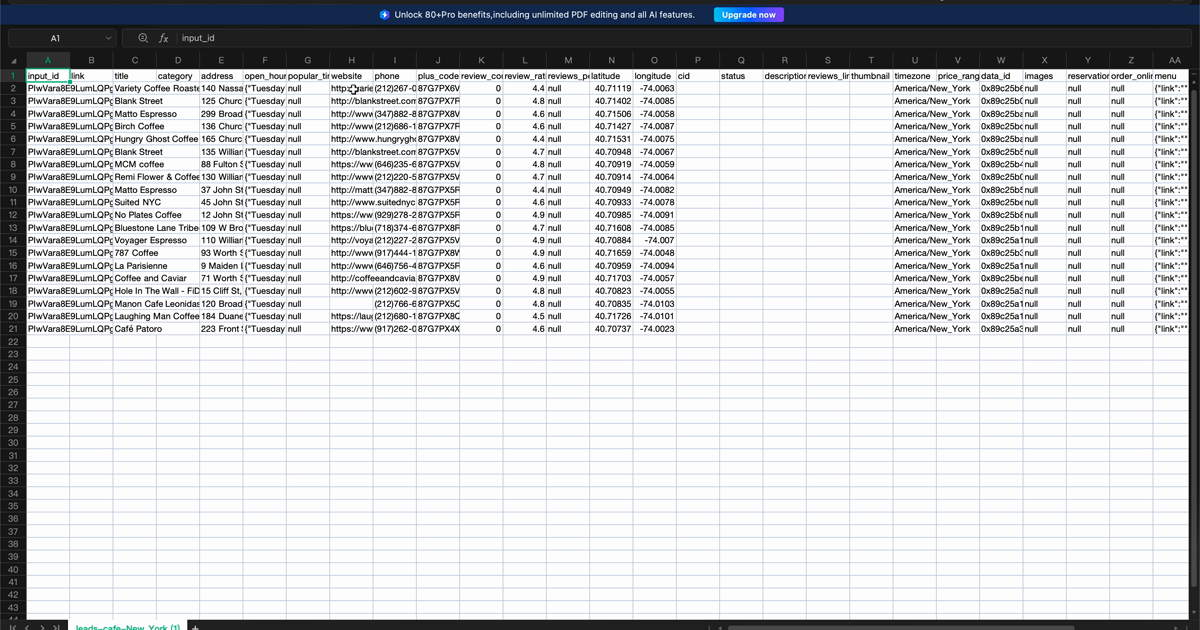The image size is (1200, 630).
Task: Select the 'input_id' header cell
Action: pos(48,76)
